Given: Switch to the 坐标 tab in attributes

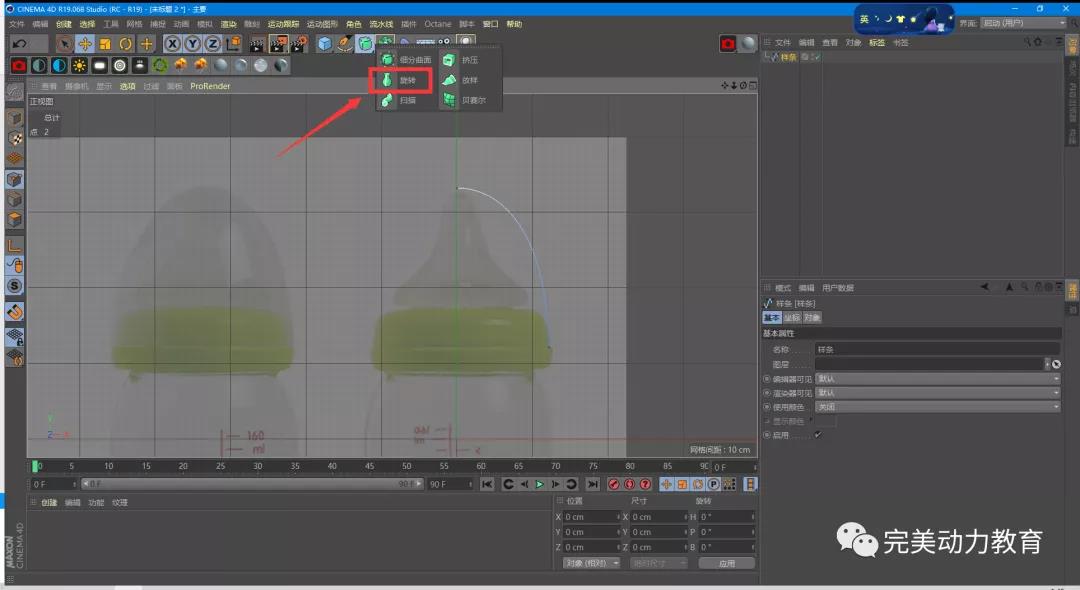Looking at the screenshot, I should 791,317.
